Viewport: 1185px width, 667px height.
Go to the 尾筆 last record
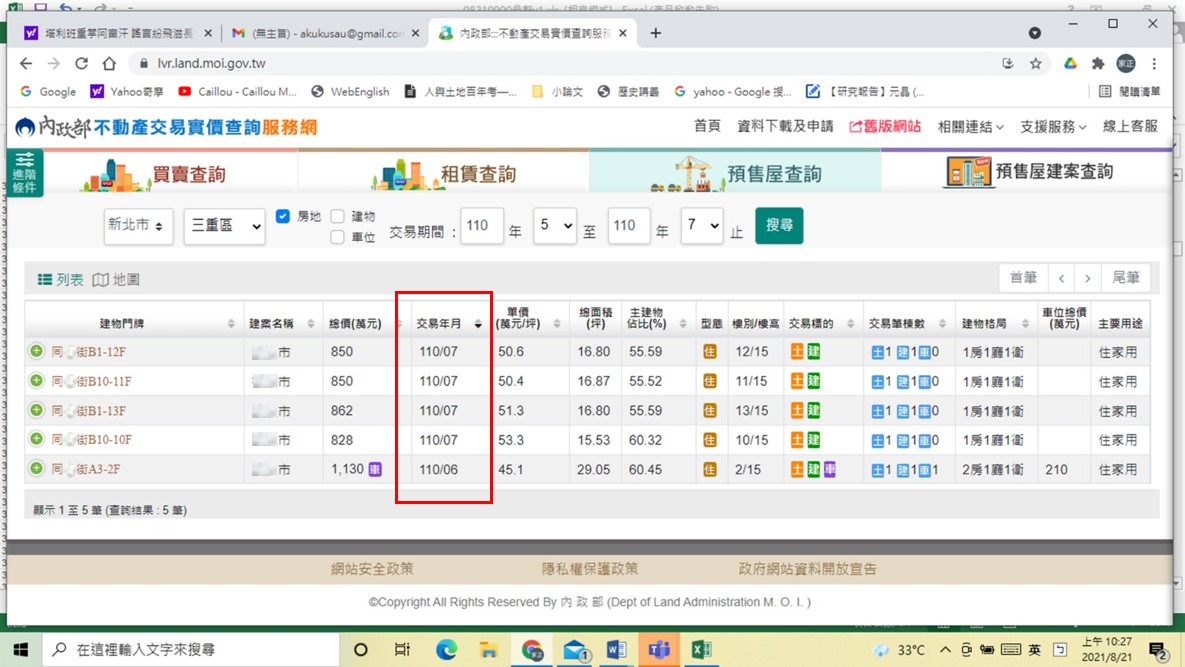point(1126,278)
